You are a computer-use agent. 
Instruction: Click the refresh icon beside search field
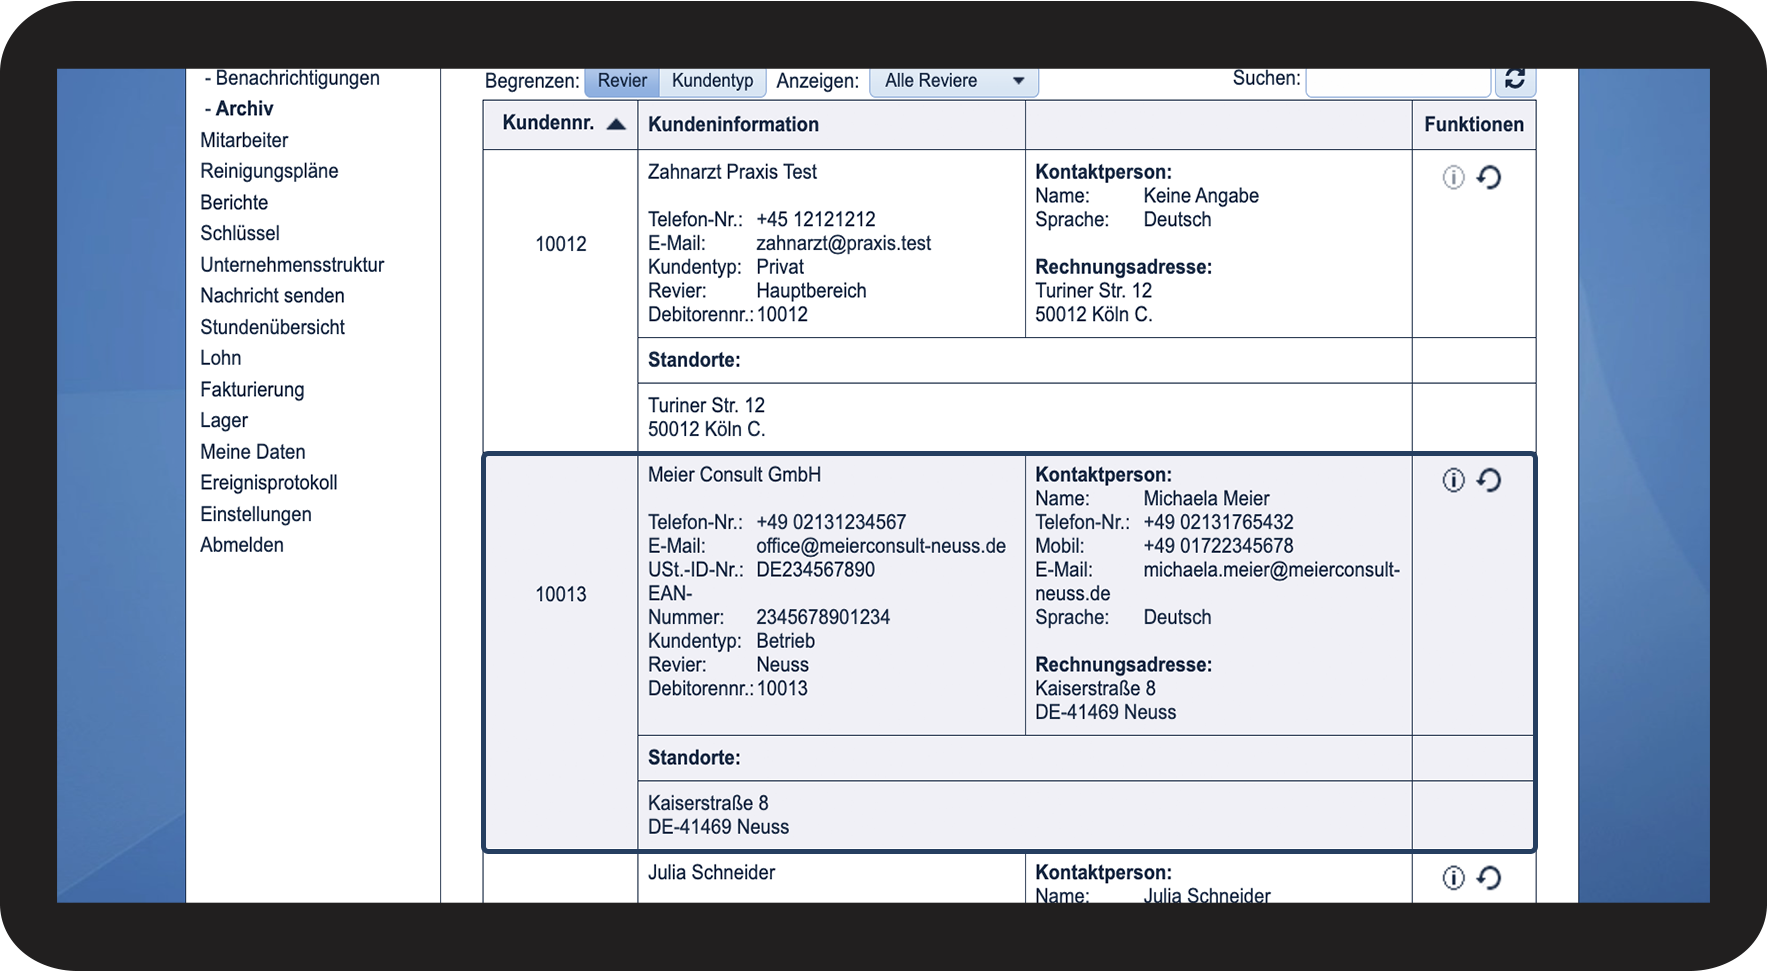(x=1515, y=80)
